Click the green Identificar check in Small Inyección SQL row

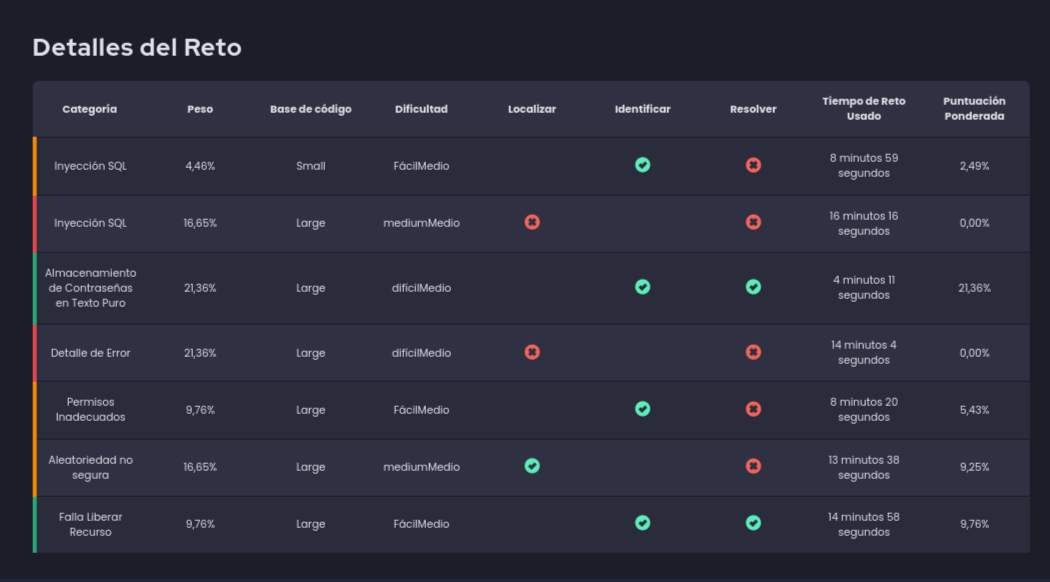pyautogui.click(x=642, y=165)
